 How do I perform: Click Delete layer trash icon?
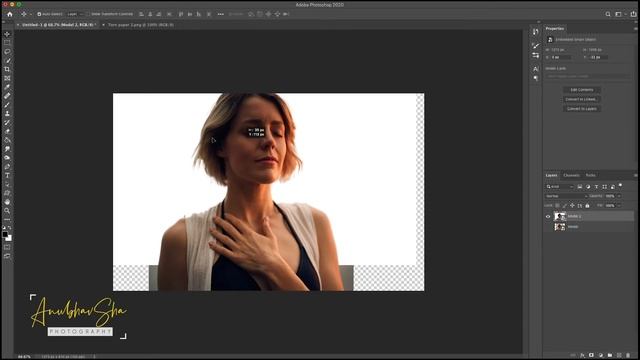[x=628, y=356]
